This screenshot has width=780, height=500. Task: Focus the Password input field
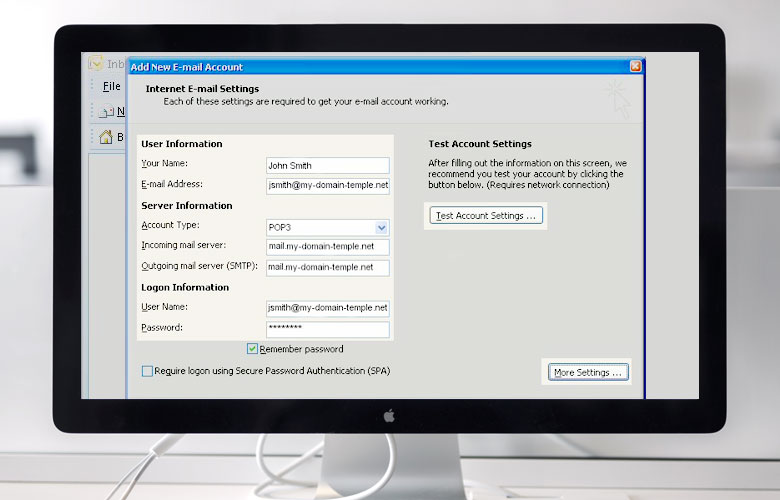click(327, 329)
